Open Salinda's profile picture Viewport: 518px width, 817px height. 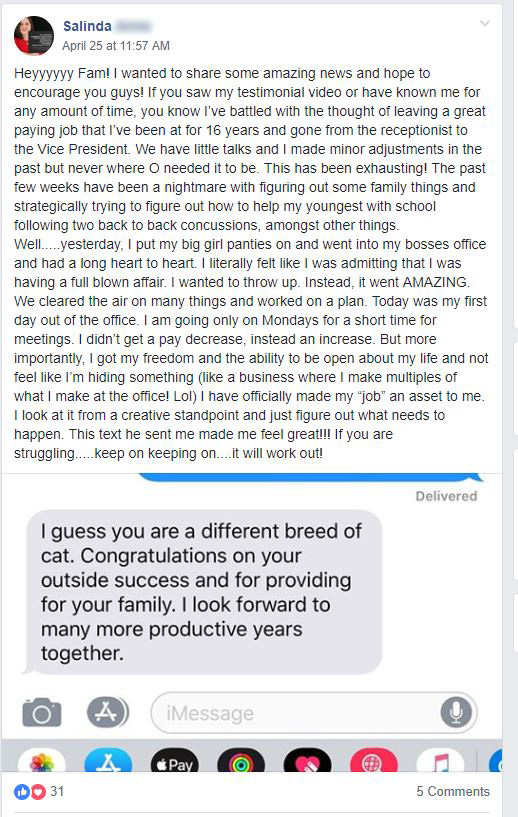(x=34, y=35)
